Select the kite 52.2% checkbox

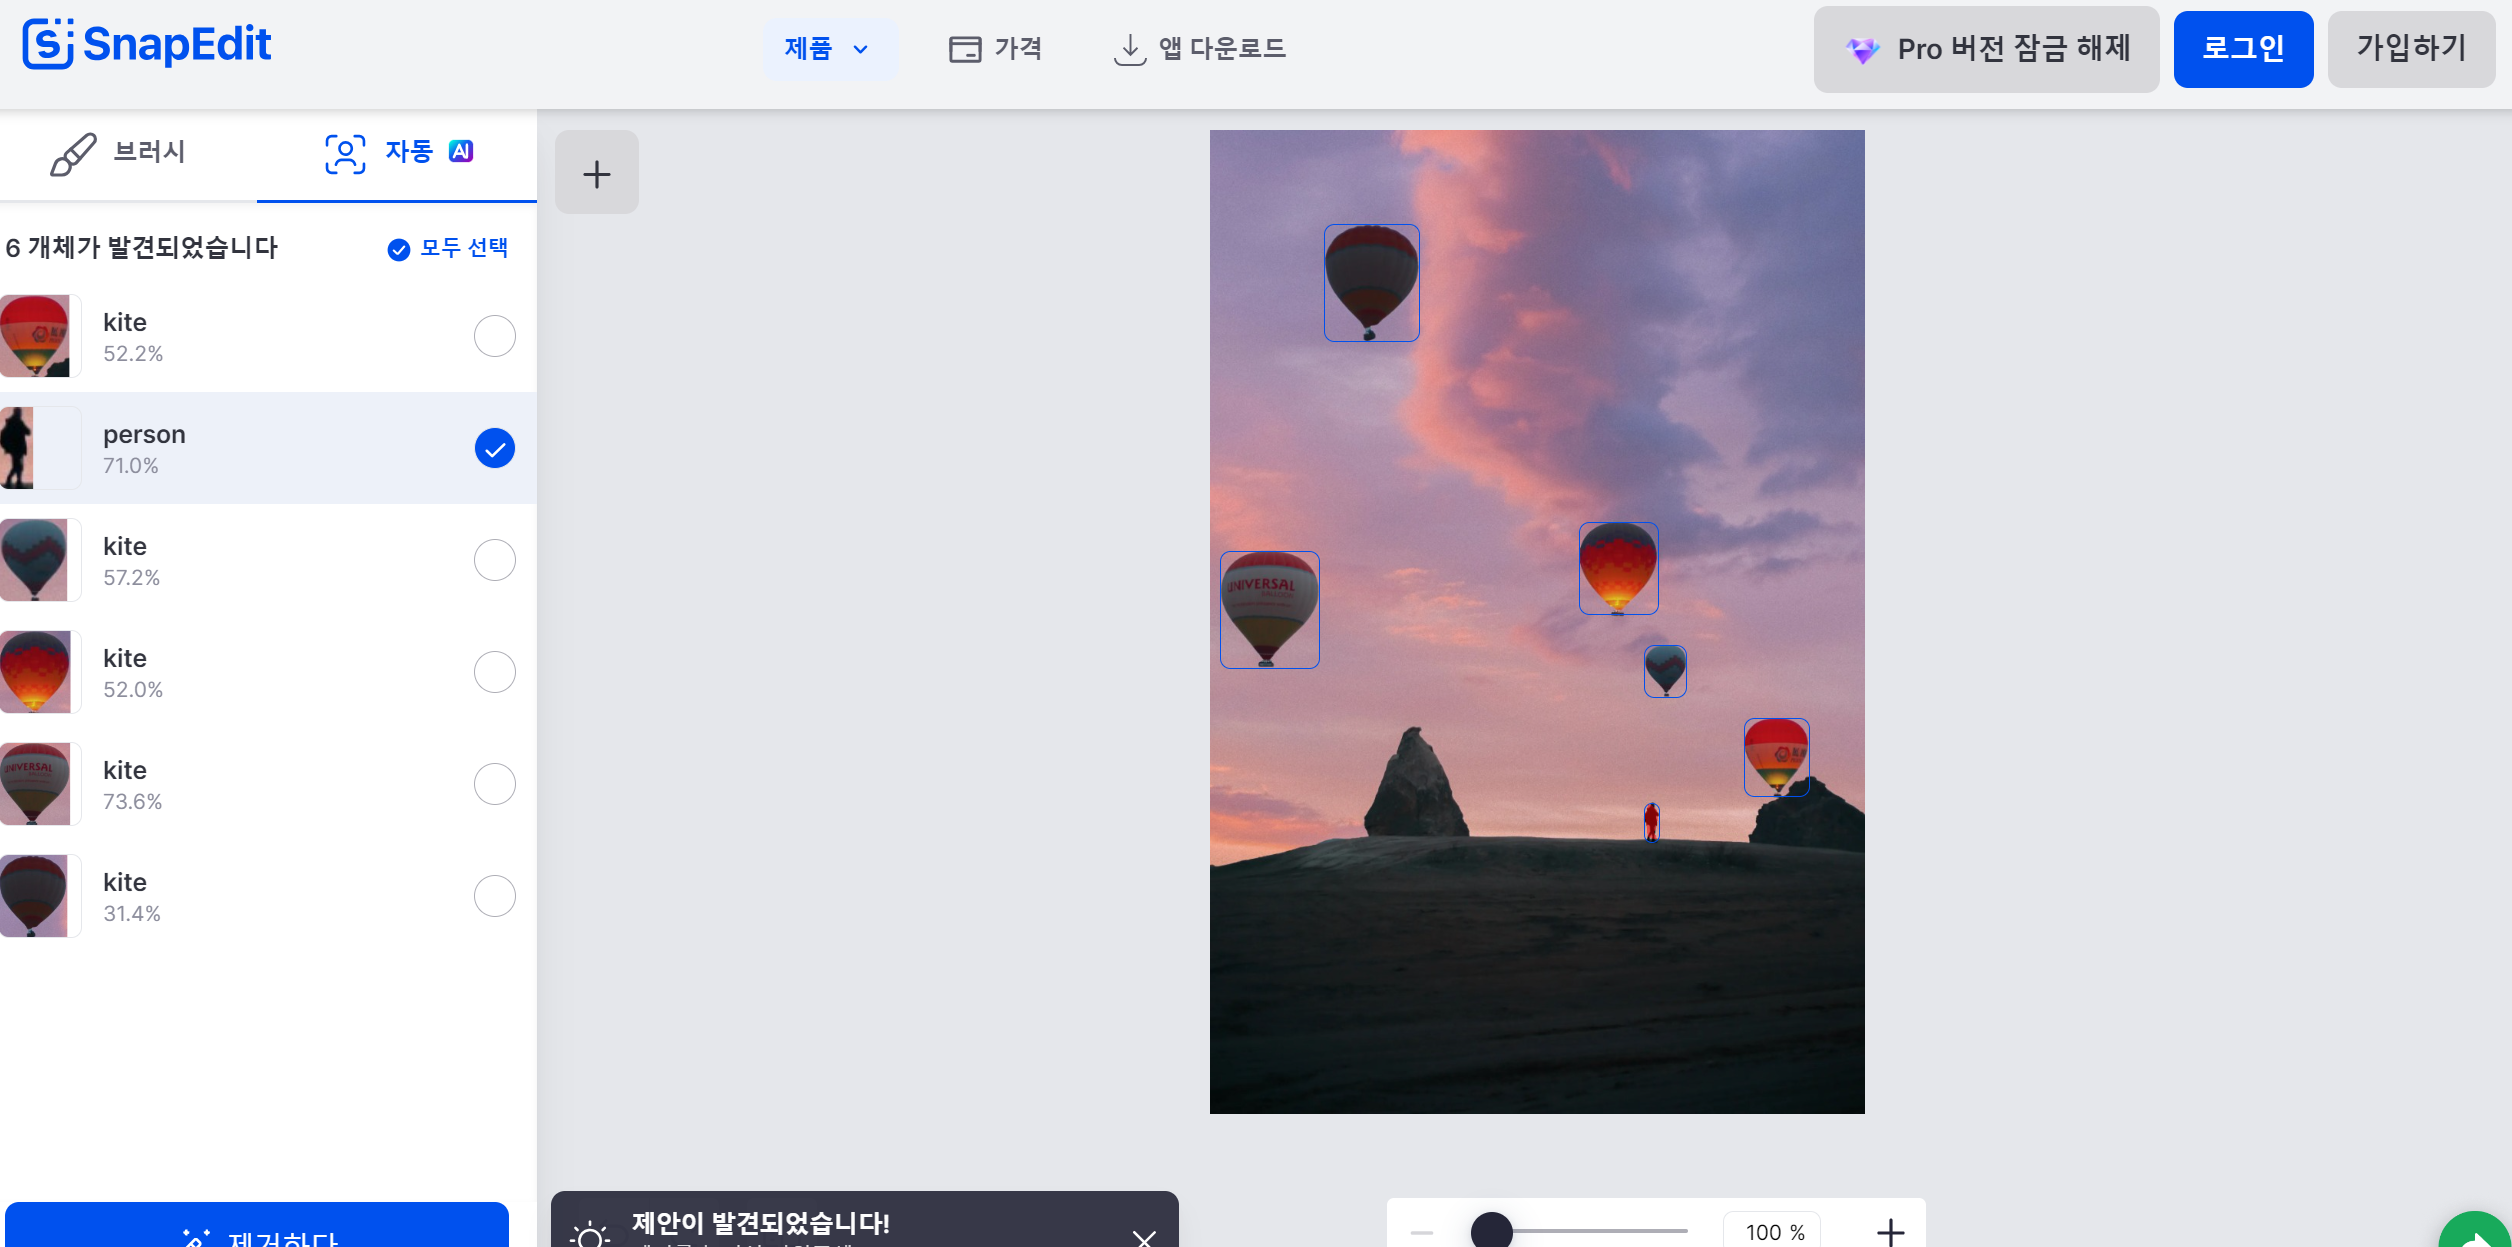pyautogui.click(x=495, y=336)
